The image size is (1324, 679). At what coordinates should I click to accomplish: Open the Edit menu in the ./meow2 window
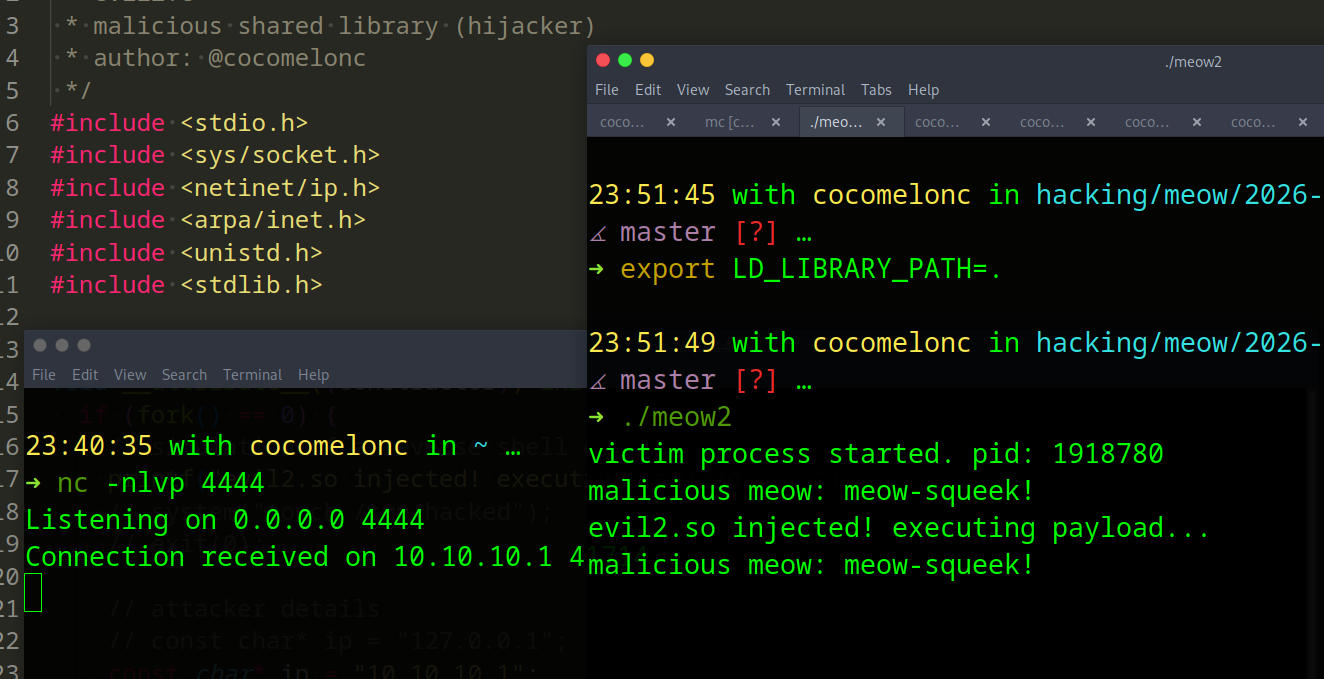point(648,90)
